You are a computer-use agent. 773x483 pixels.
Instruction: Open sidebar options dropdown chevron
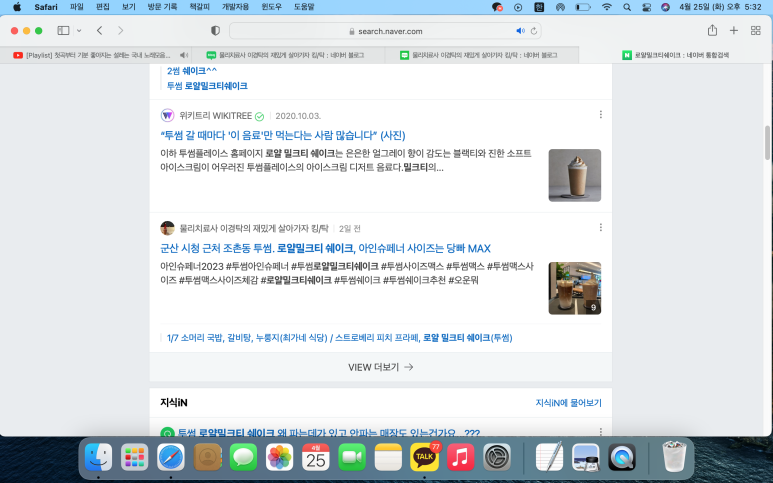pos(79,31)
